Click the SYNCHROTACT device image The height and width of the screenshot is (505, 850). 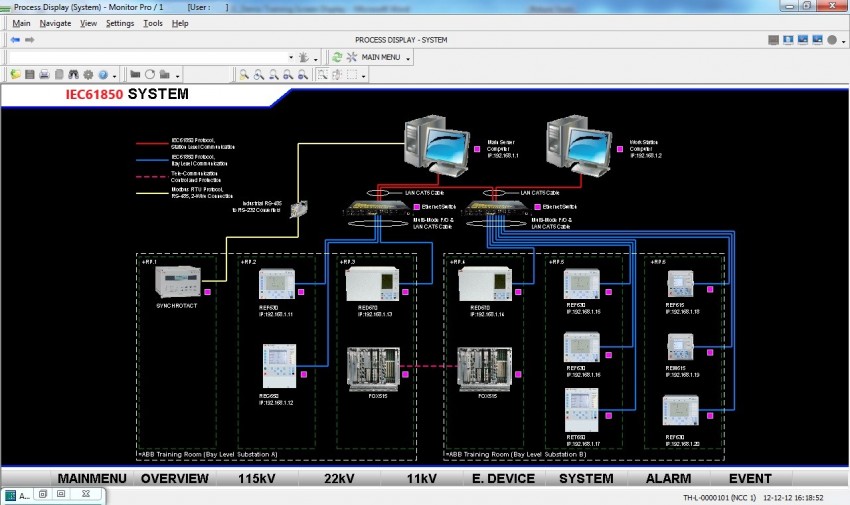tap(178, 282)
